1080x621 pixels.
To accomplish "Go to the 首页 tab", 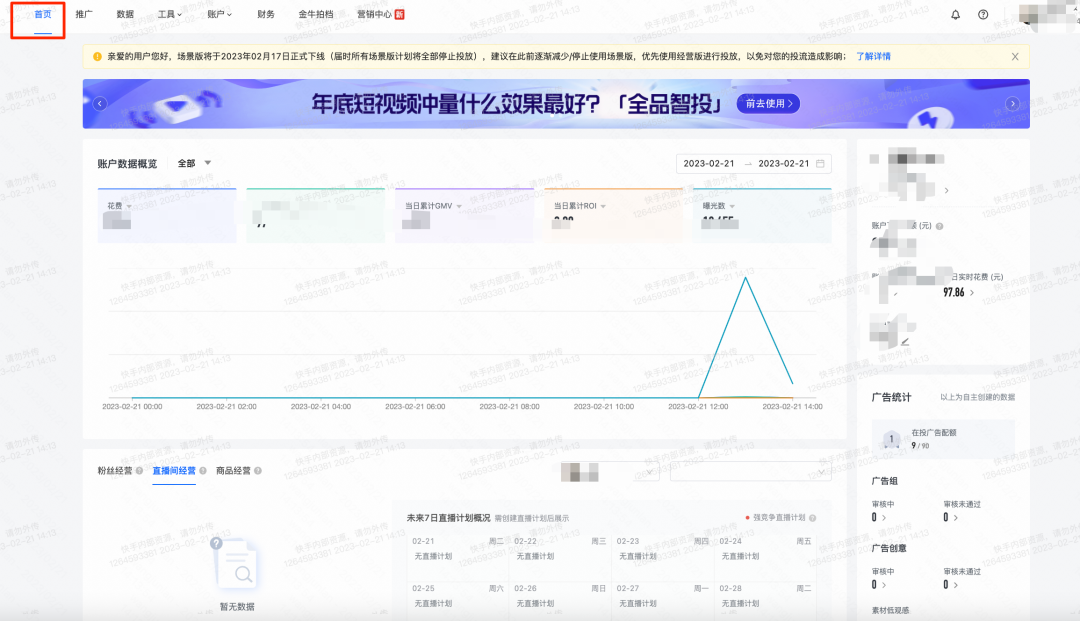I will [x=43, y=14].
